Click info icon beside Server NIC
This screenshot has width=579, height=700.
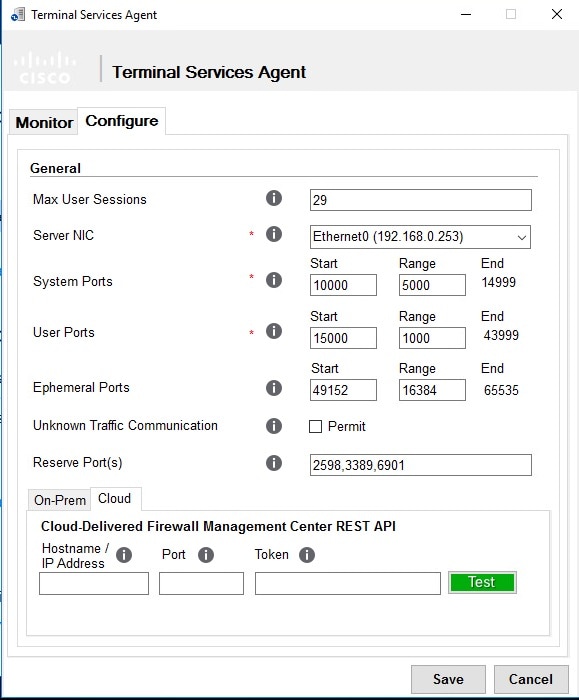(274, 234)
